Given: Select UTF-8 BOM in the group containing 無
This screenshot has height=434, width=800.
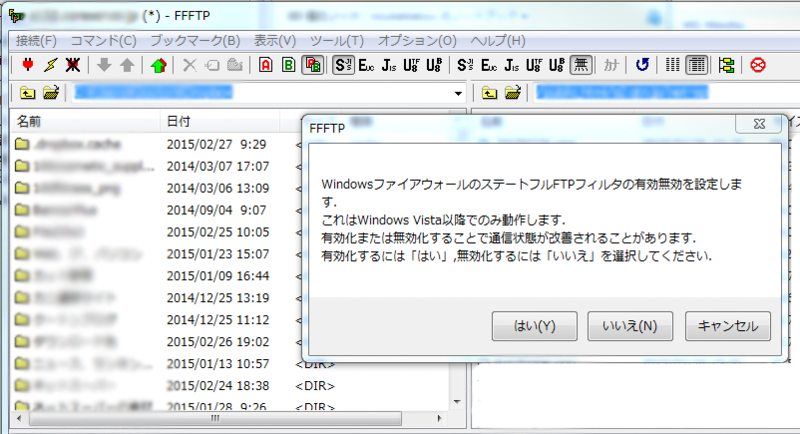Looking at the screenshot, I should click(x=557, y=65).
